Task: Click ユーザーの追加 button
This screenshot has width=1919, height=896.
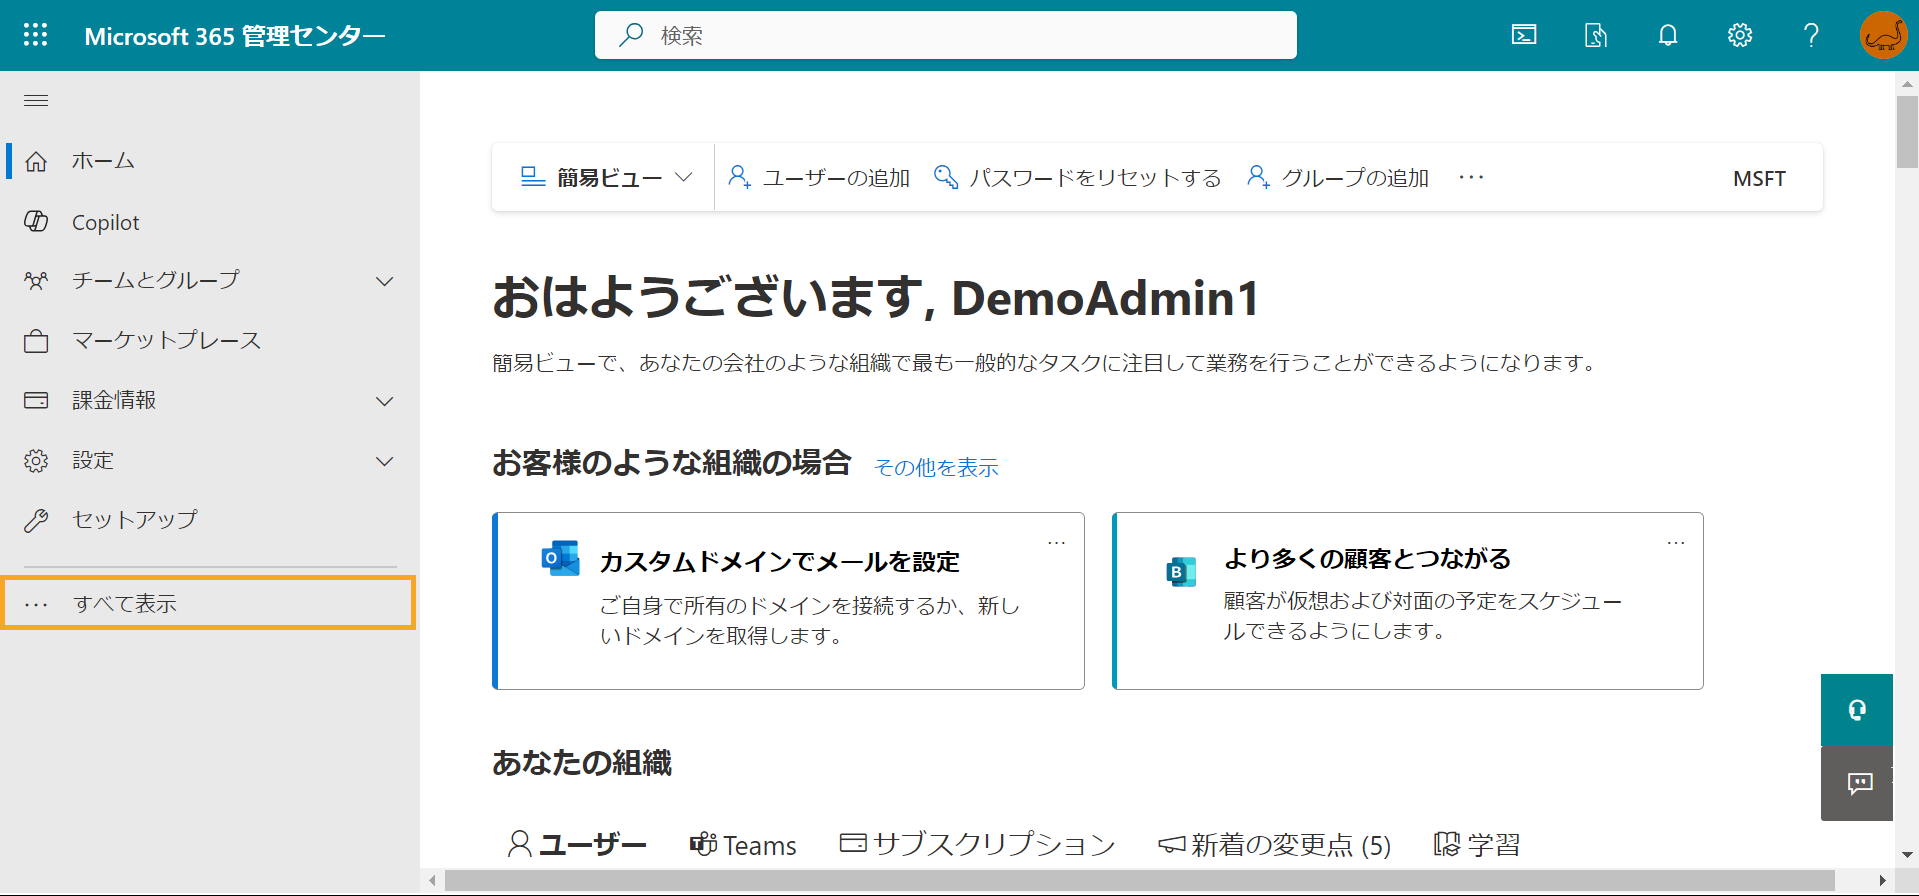Action: [819, 177]
